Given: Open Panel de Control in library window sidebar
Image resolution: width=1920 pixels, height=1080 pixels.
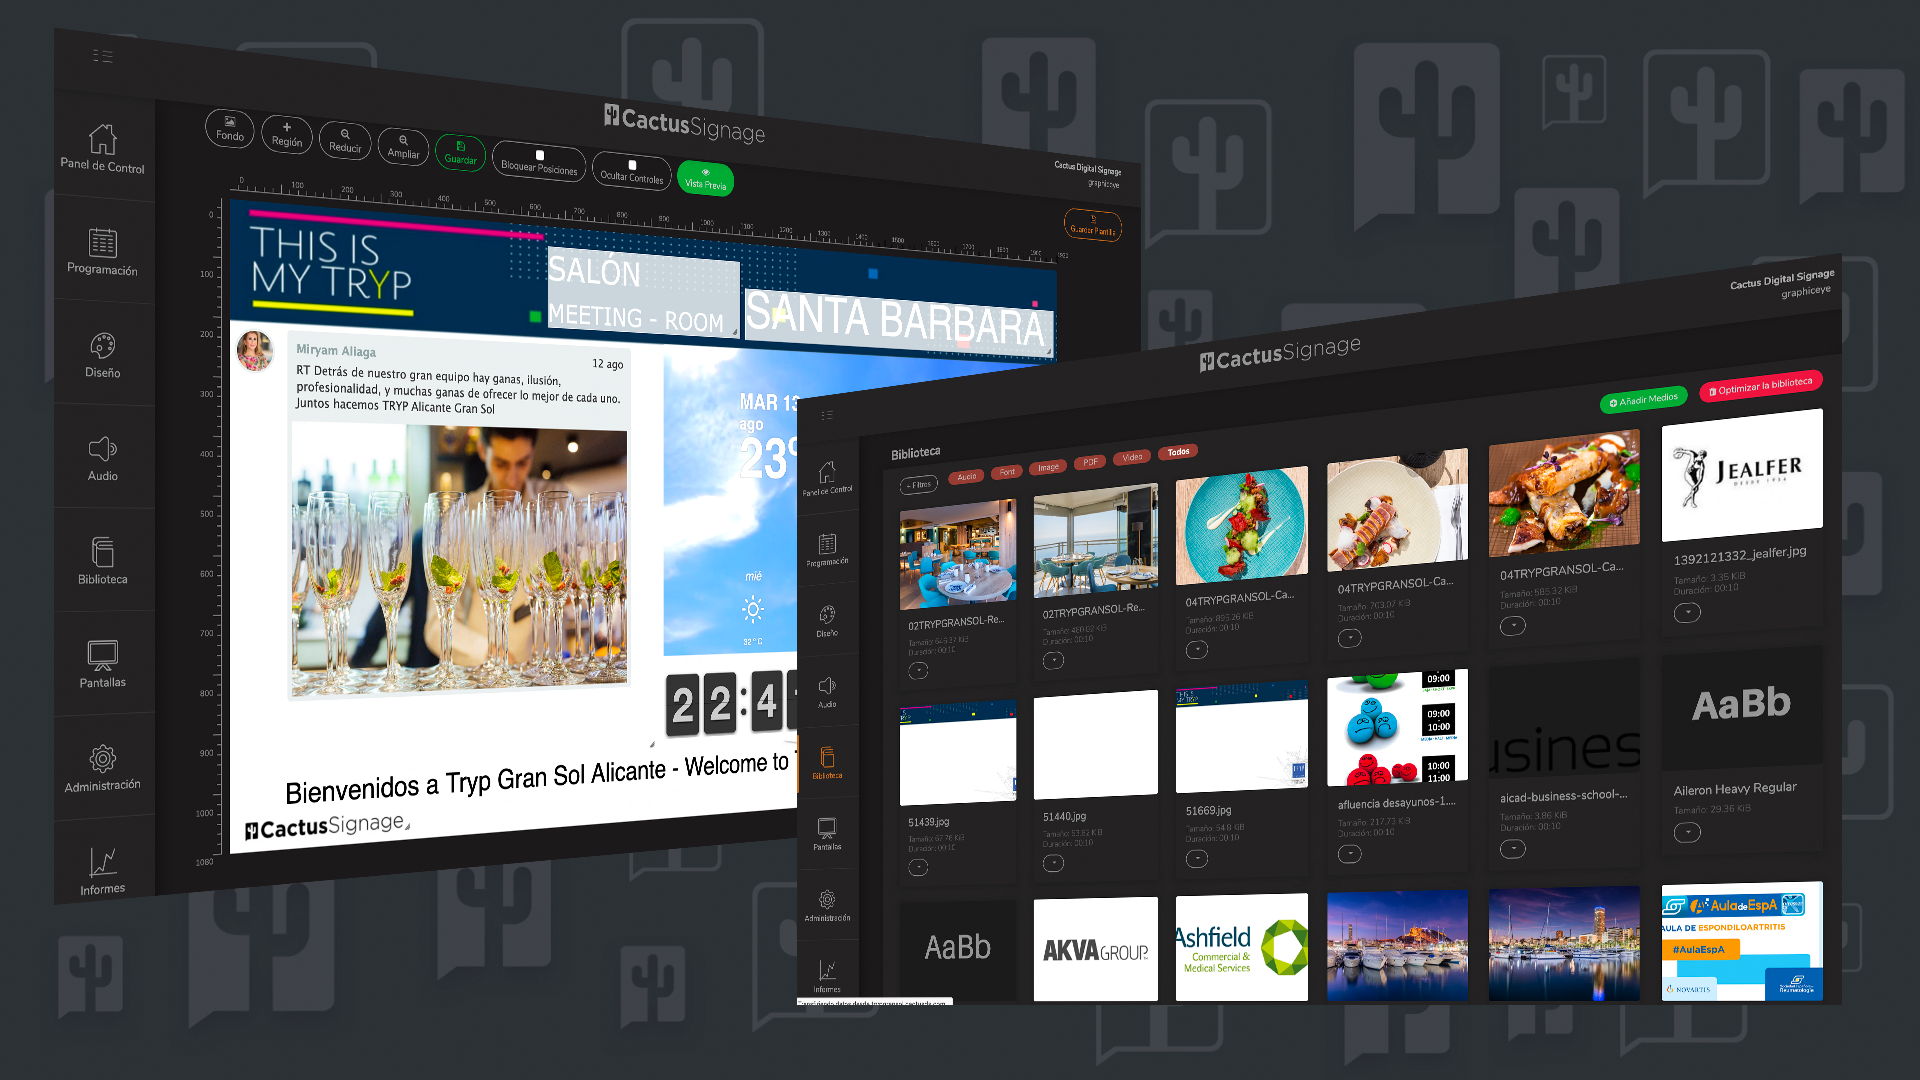Looking at the screenshot, I should click(x=827, y=478).
